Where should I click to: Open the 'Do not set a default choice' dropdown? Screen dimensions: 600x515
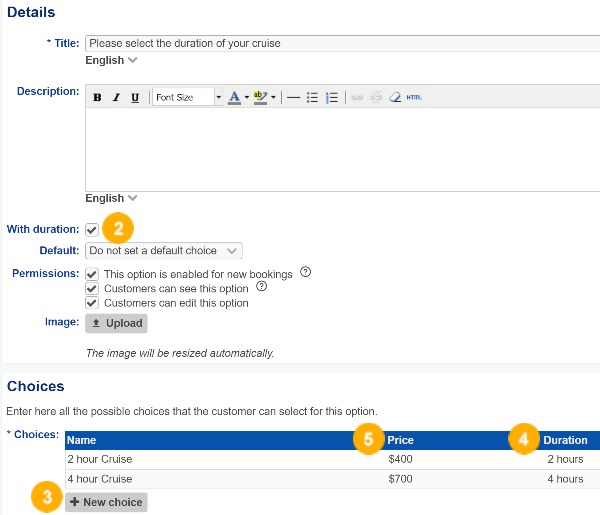[164, 251]
